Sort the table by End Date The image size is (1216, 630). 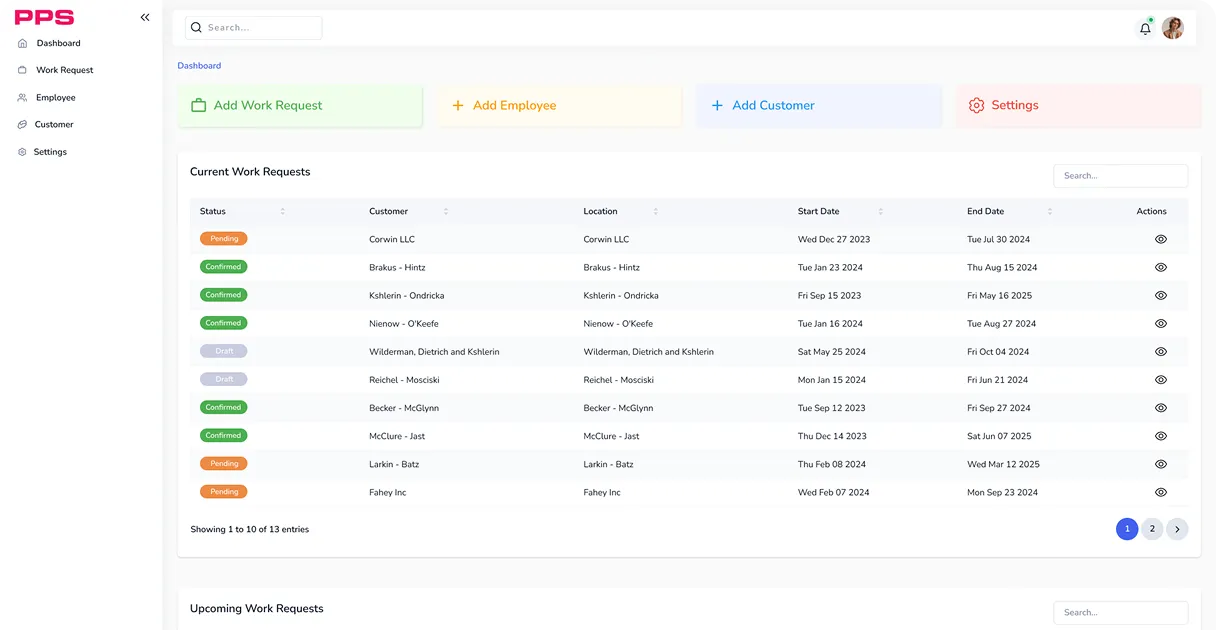pyautogui.click(x=1050, y=211)
